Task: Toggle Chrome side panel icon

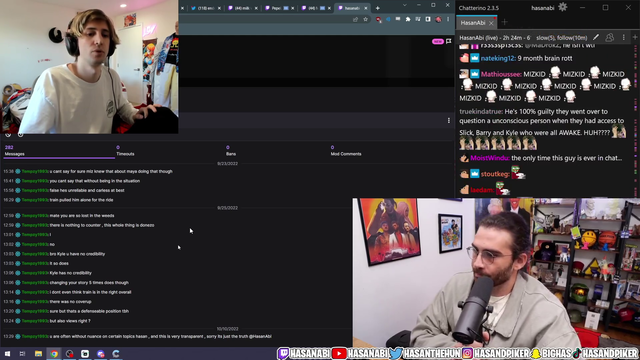Action: click(428, 19)
